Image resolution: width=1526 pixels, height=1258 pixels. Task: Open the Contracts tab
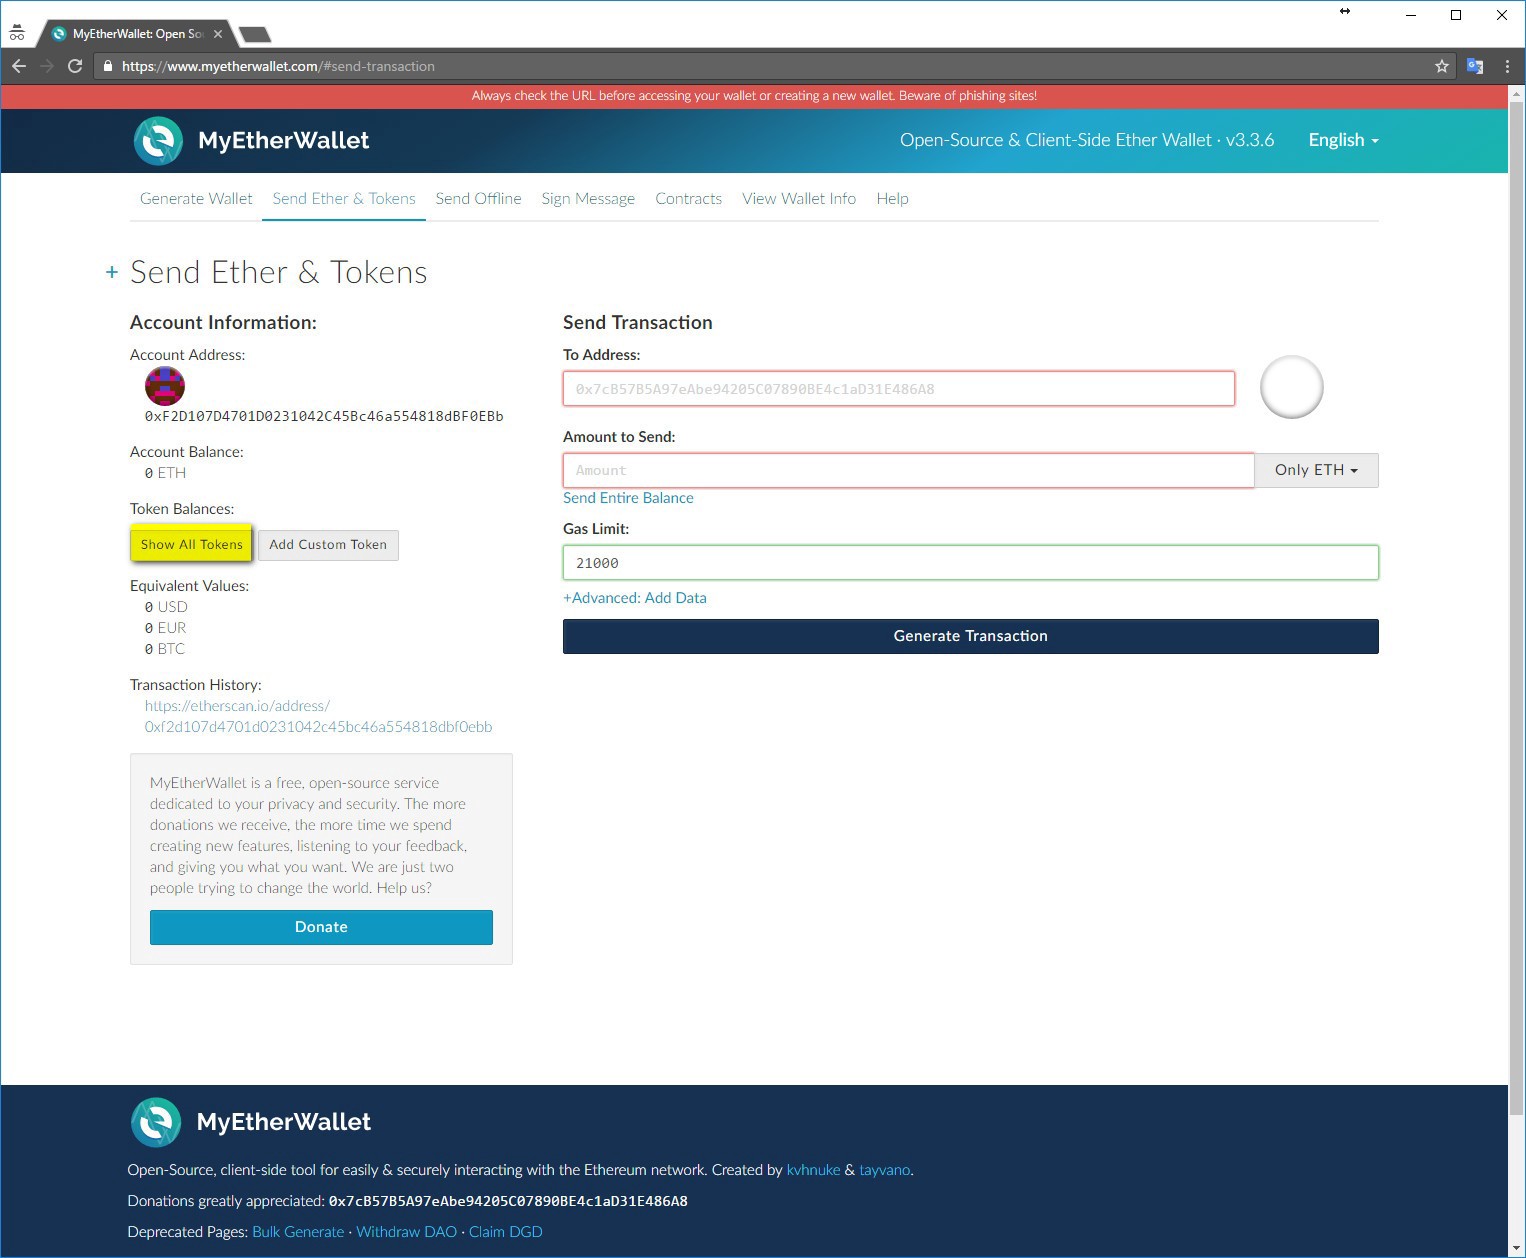[x=688, y=199]
